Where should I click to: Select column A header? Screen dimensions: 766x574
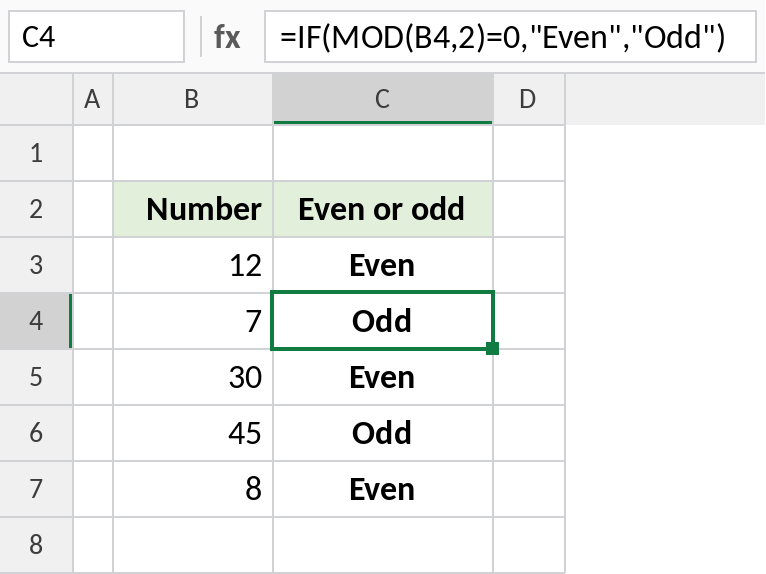point(93,99)
